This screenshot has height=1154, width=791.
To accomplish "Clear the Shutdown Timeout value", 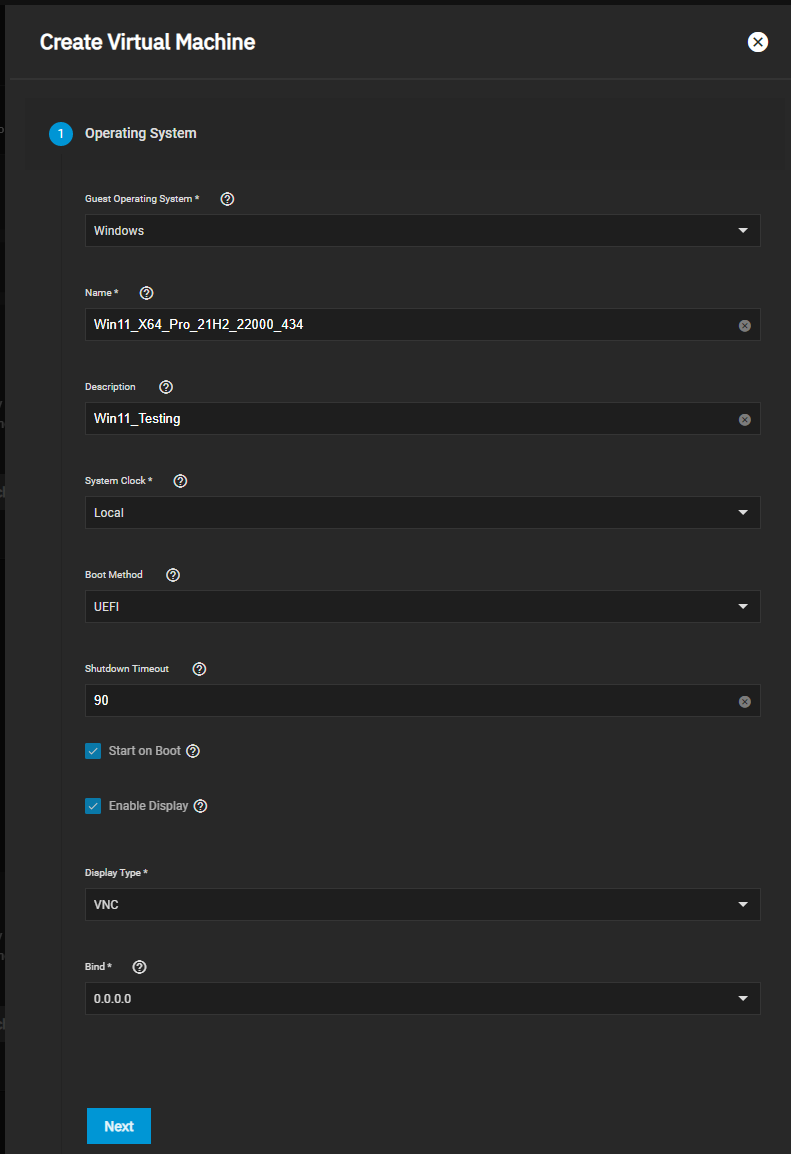I will 744,702.
